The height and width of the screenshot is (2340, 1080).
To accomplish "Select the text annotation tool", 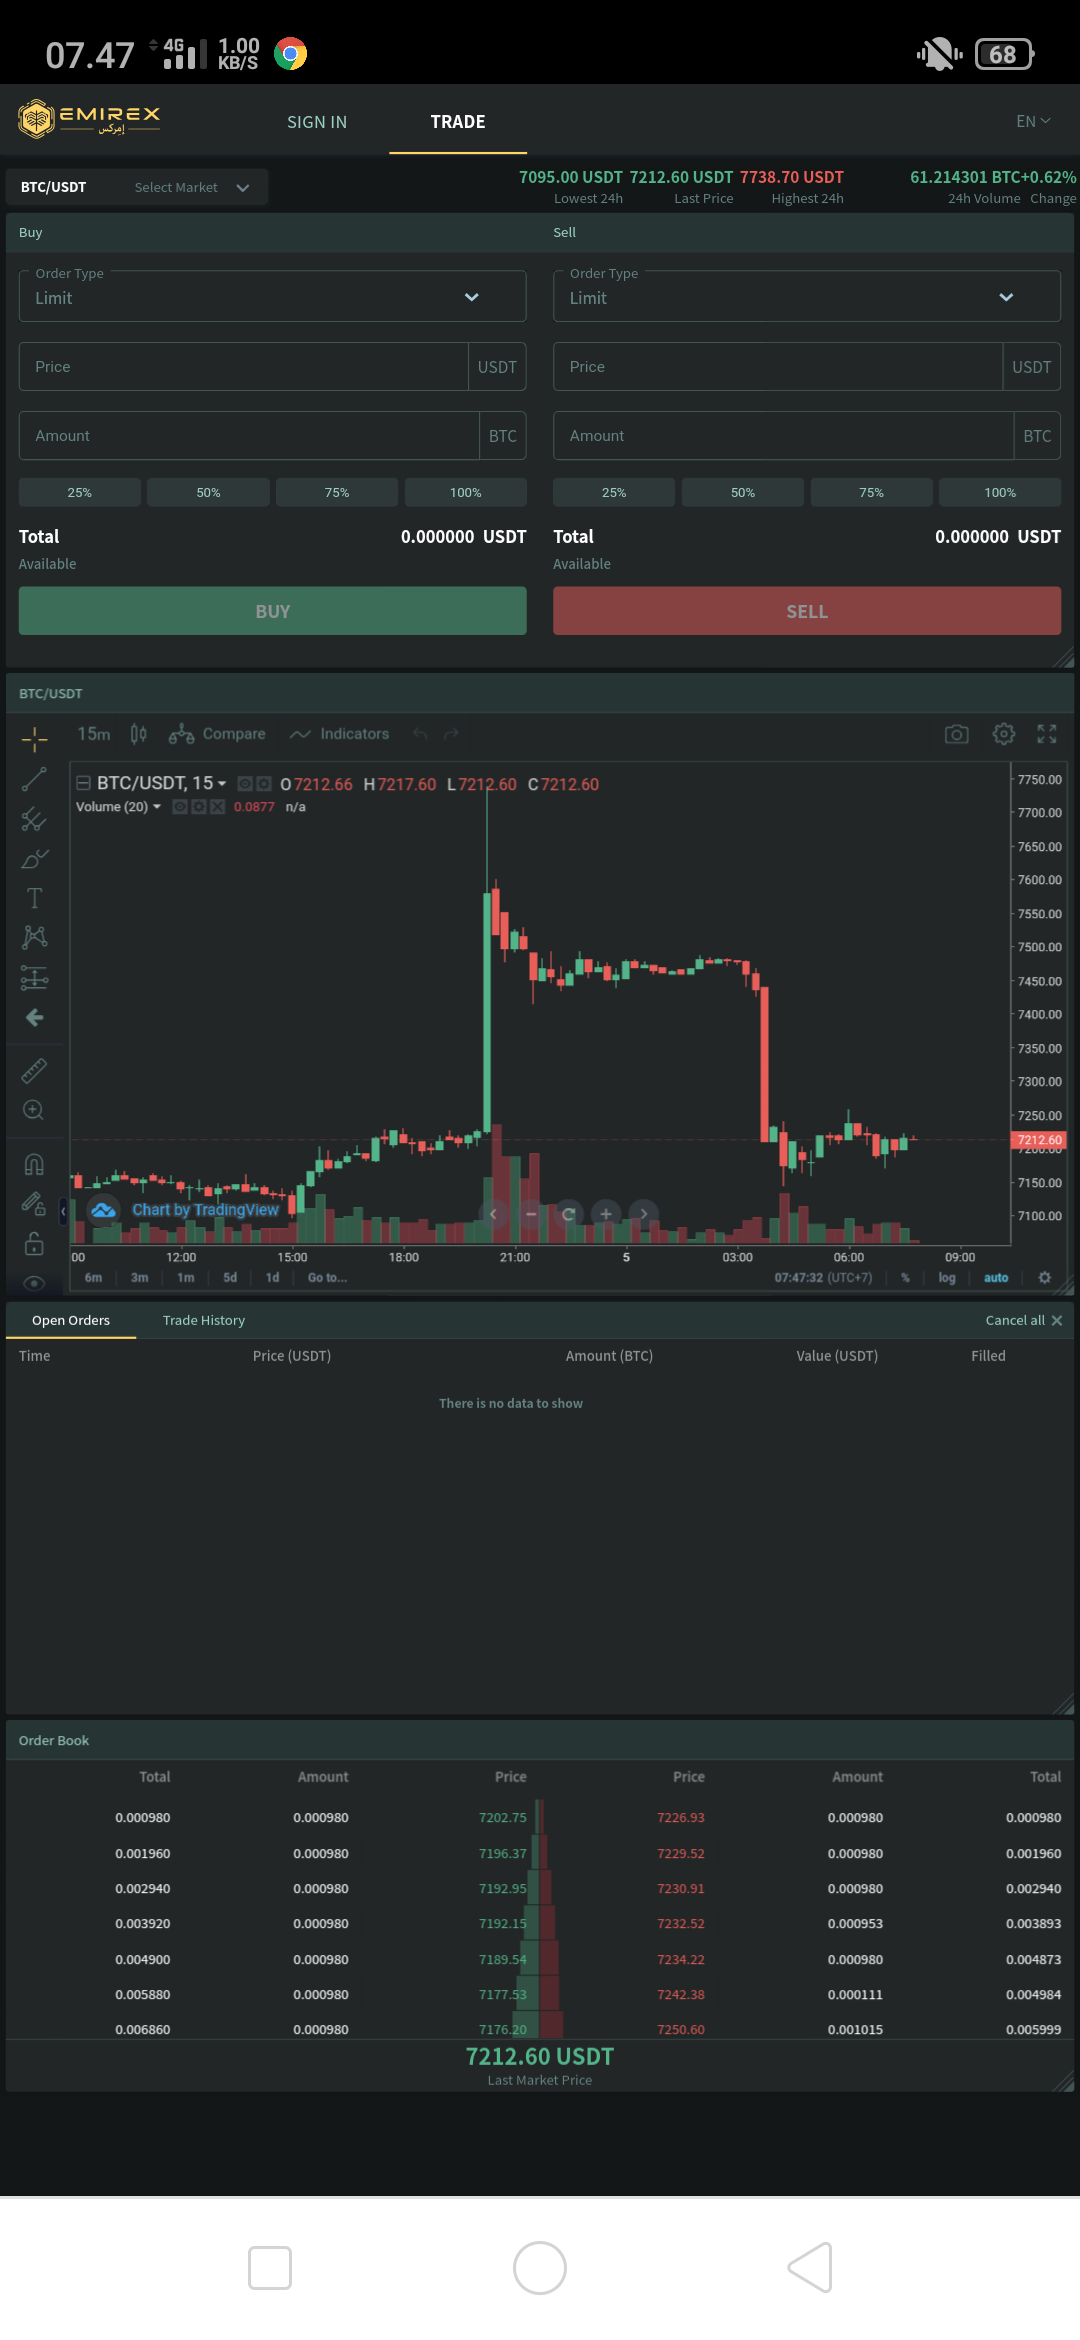I will (34, 898).
